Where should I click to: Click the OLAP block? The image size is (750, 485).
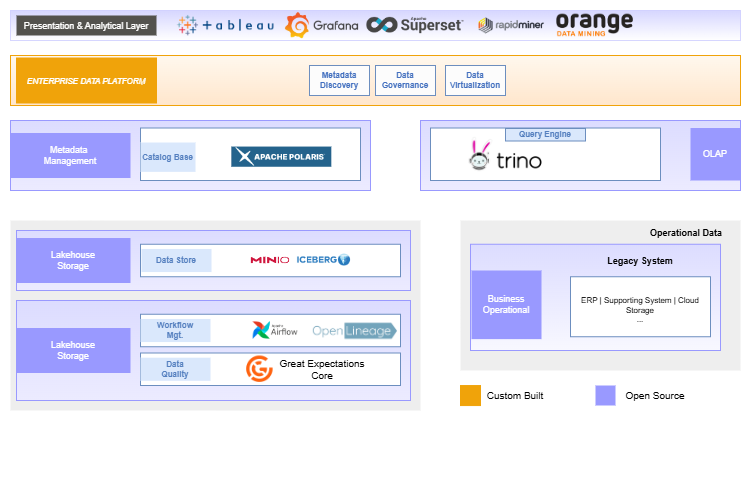click(715, 154)
